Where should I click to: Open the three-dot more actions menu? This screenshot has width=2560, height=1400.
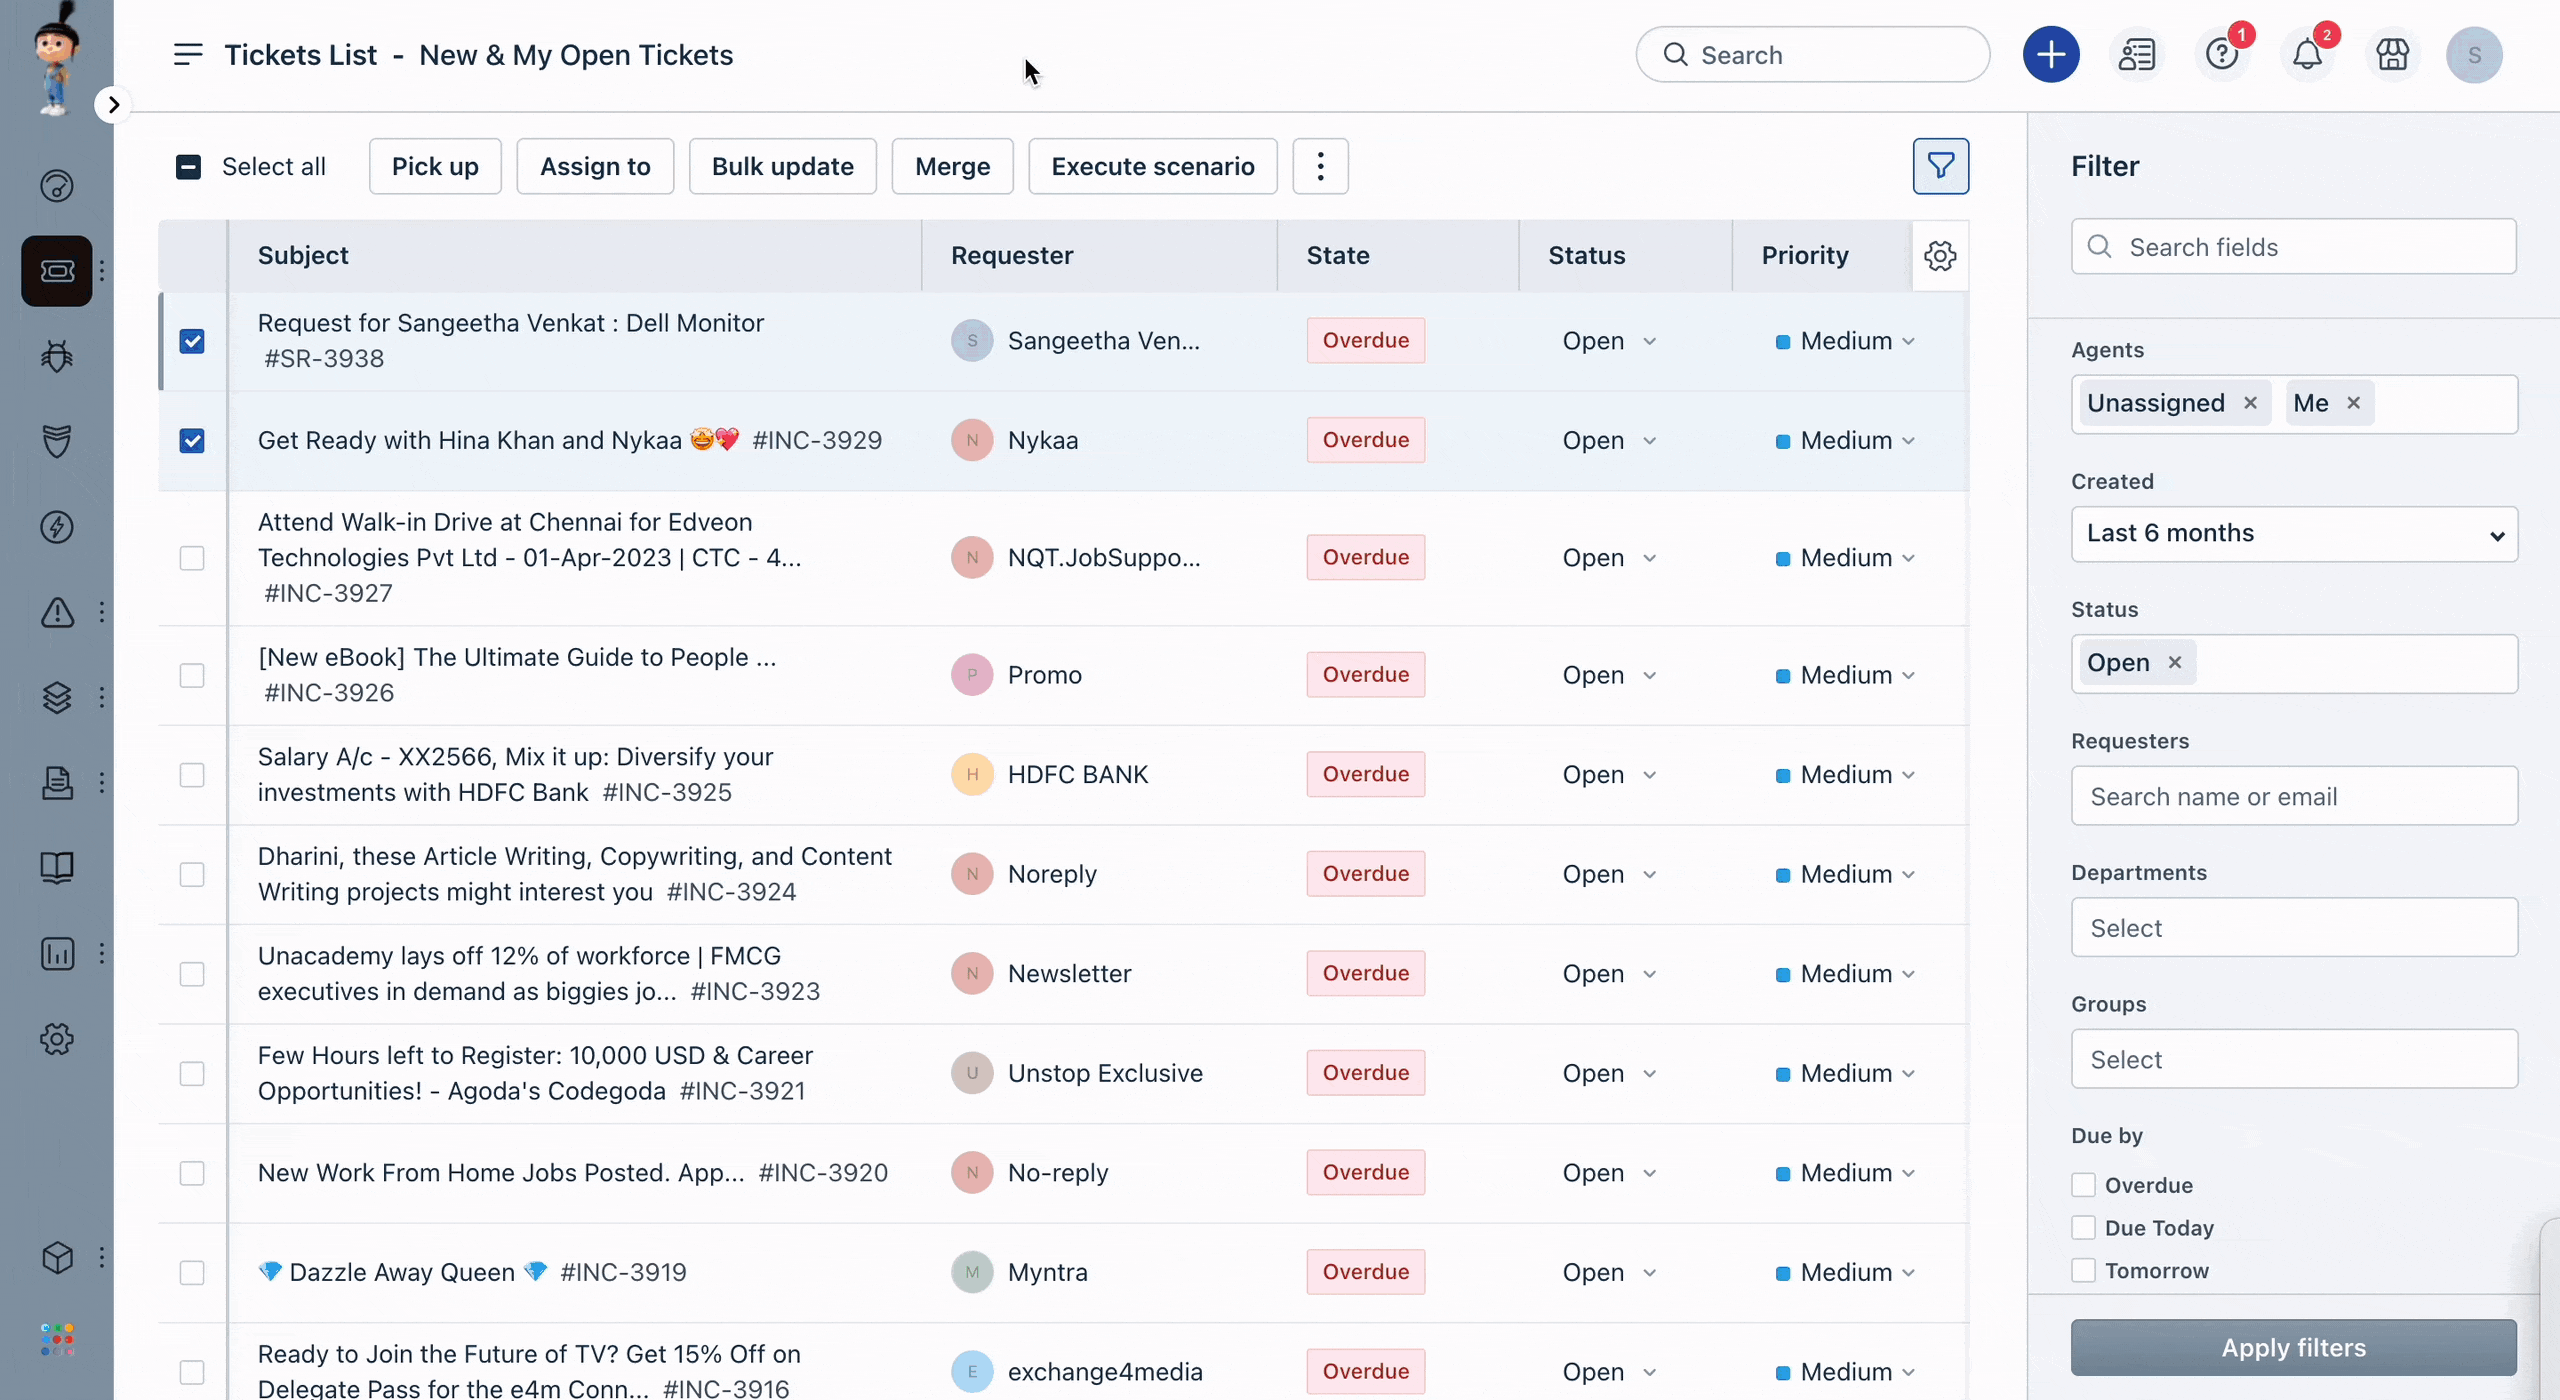pos(1320,166)
